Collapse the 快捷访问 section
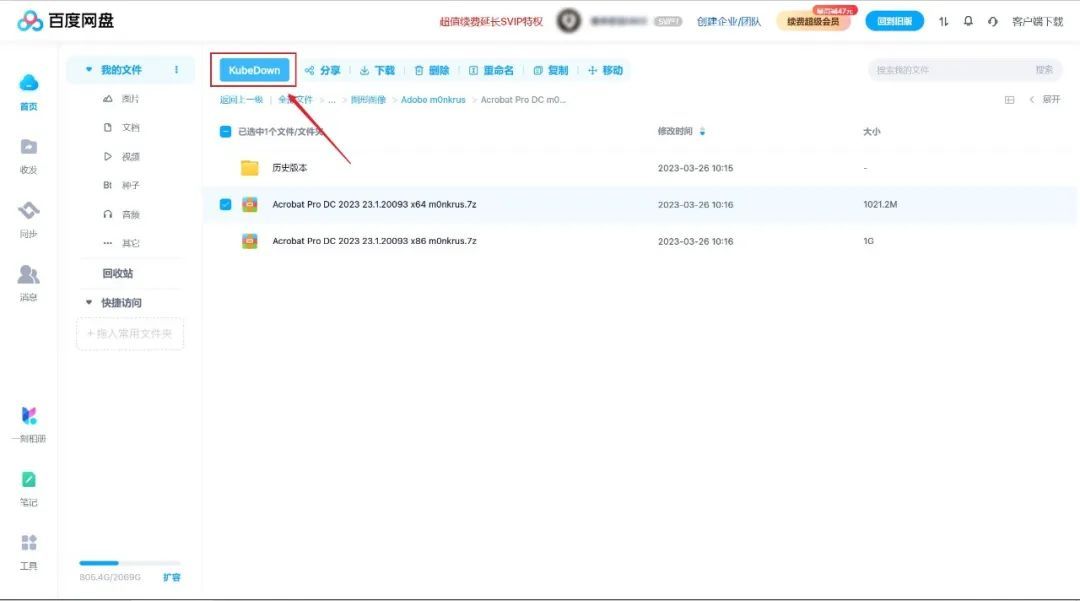Image resolution: width=1080 pixels, height=601 pixels. click(x=88, y=302)
